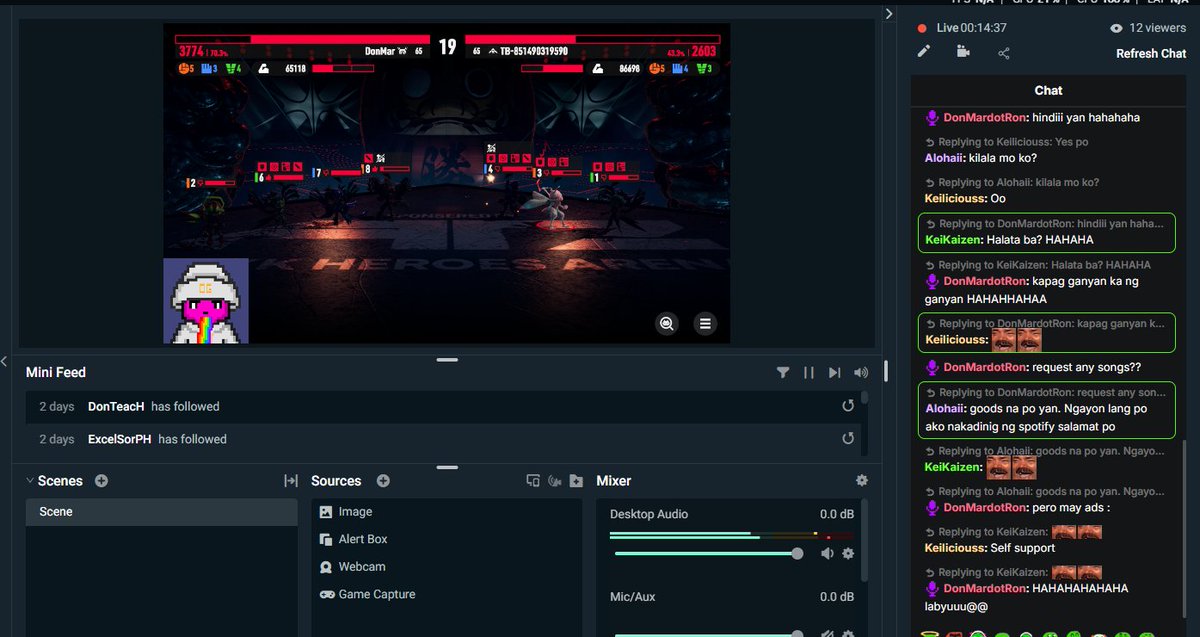Screen dimensions: 1200x637
Task: Click the pixel avatar webcam overlay in preview
Action: click(206, 301)
